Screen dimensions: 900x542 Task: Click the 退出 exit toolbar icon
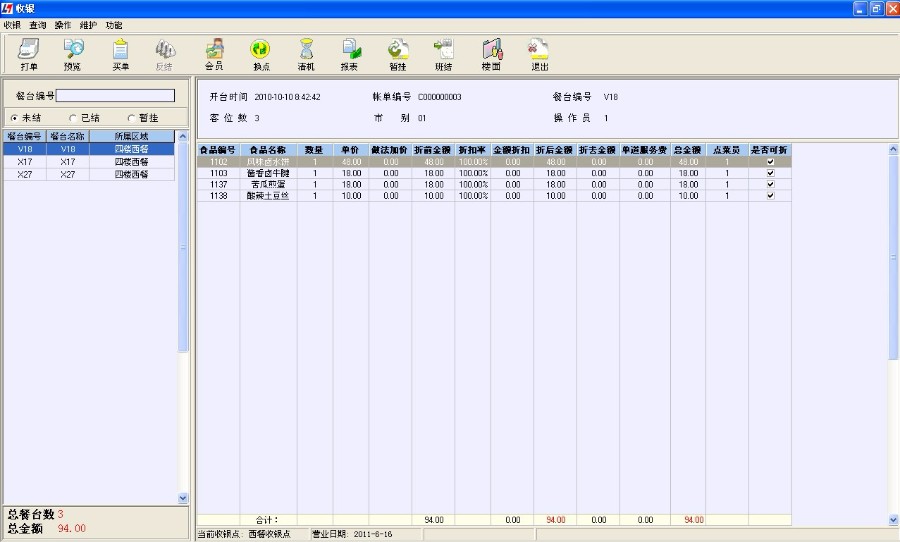(539, 55)
